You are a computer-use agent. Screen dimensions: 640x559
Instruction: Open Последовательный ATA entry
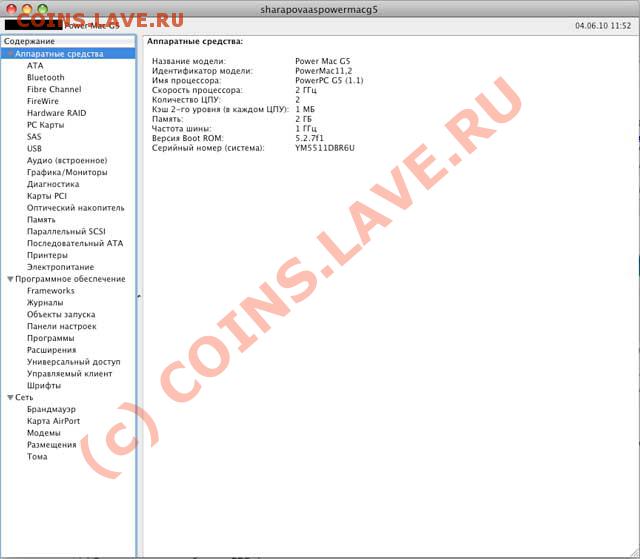click(x=75, y=243)
